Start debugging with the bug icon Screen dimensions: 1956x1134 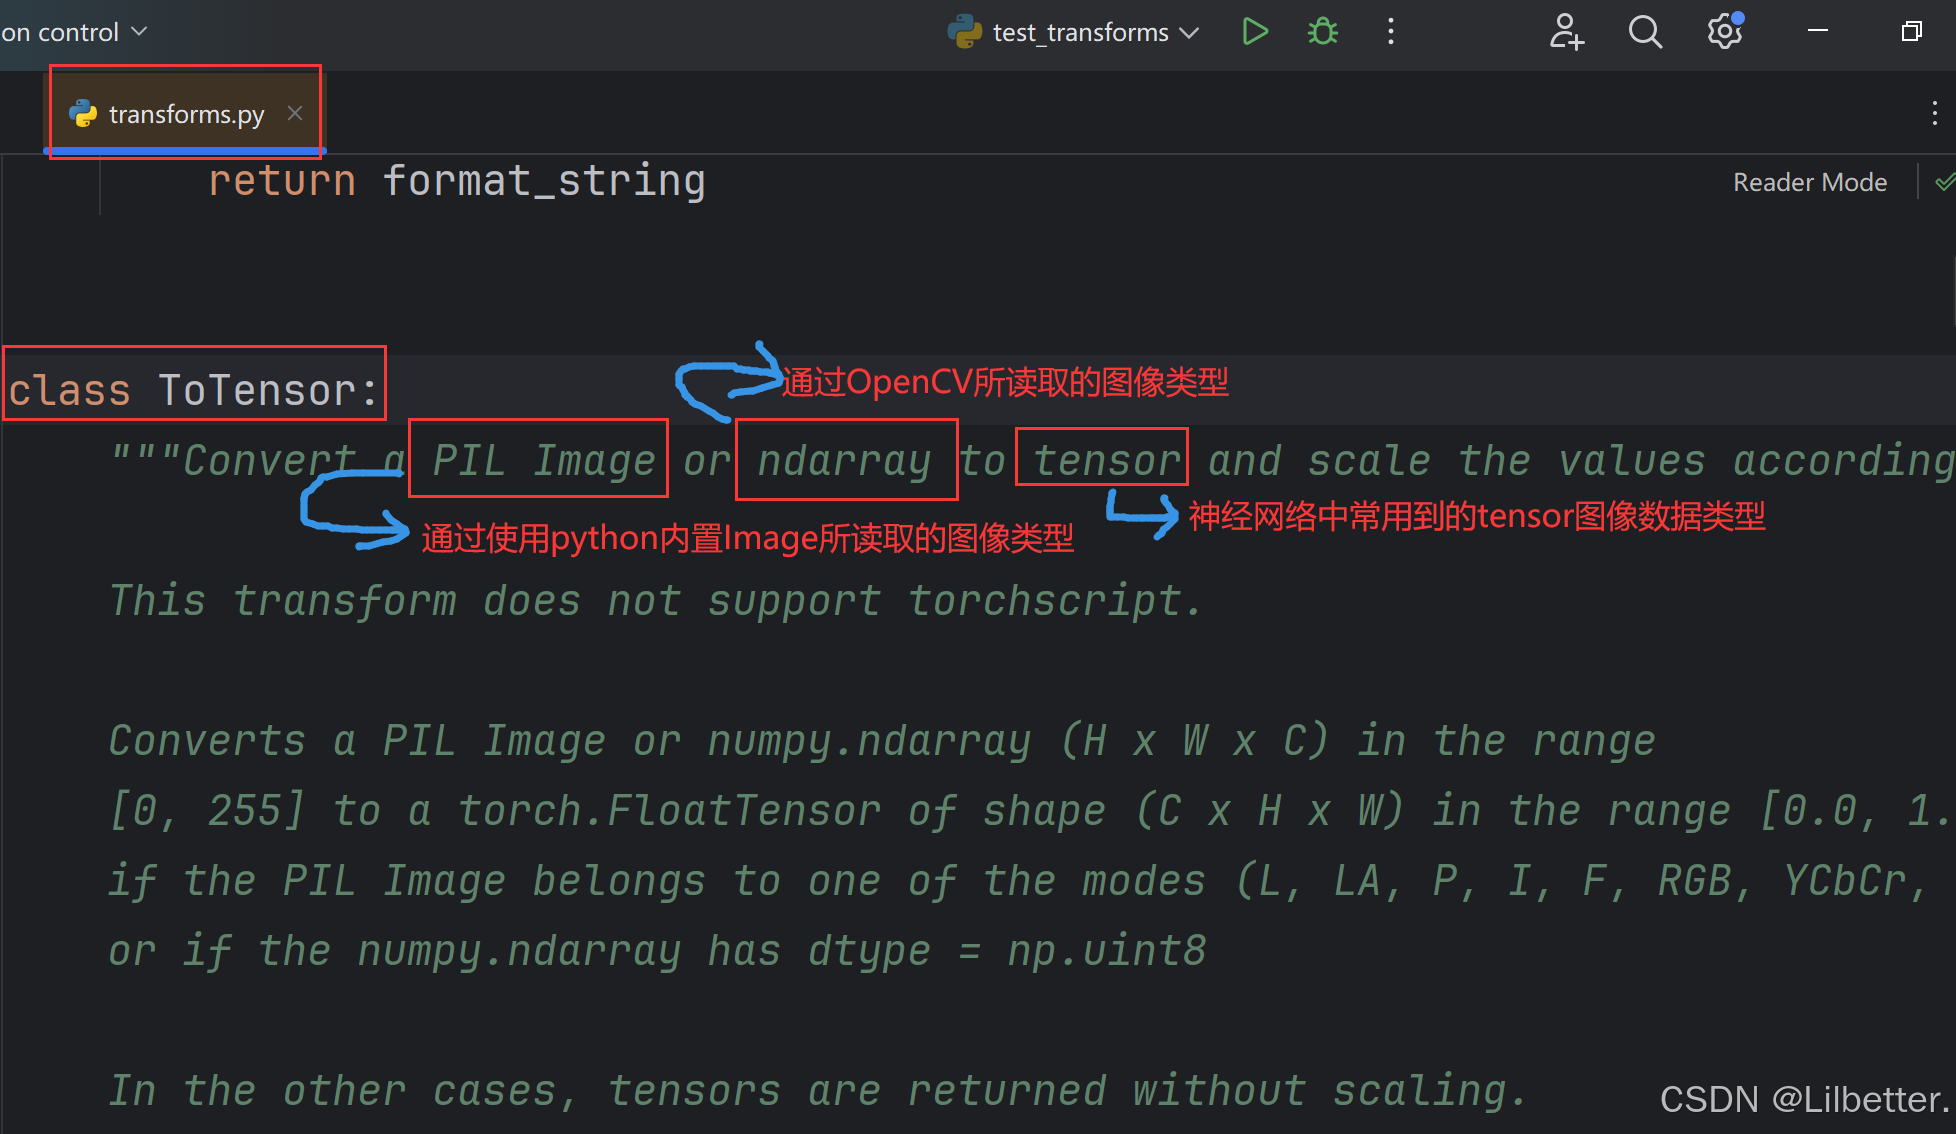click(x=1323, y=32)
